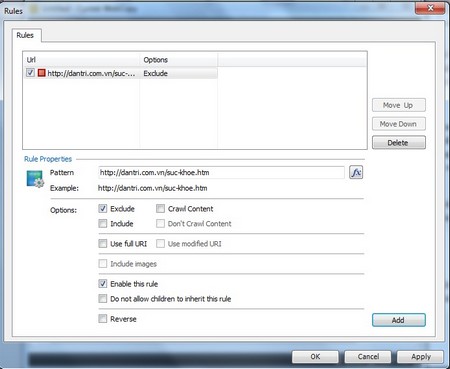Click into the Pattern text field
Image resolution: width=450 pixels, height=369 pixels.
coord(221,173)
